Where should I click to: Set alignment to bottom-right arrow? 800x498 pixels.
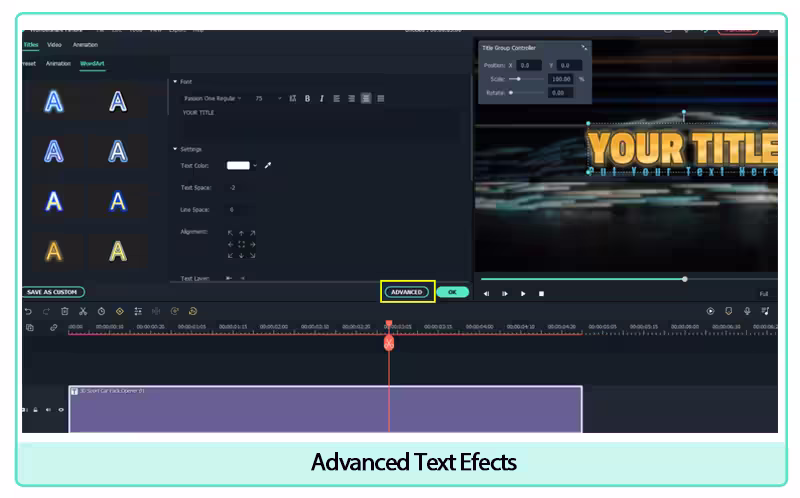[x=252, y=256]
